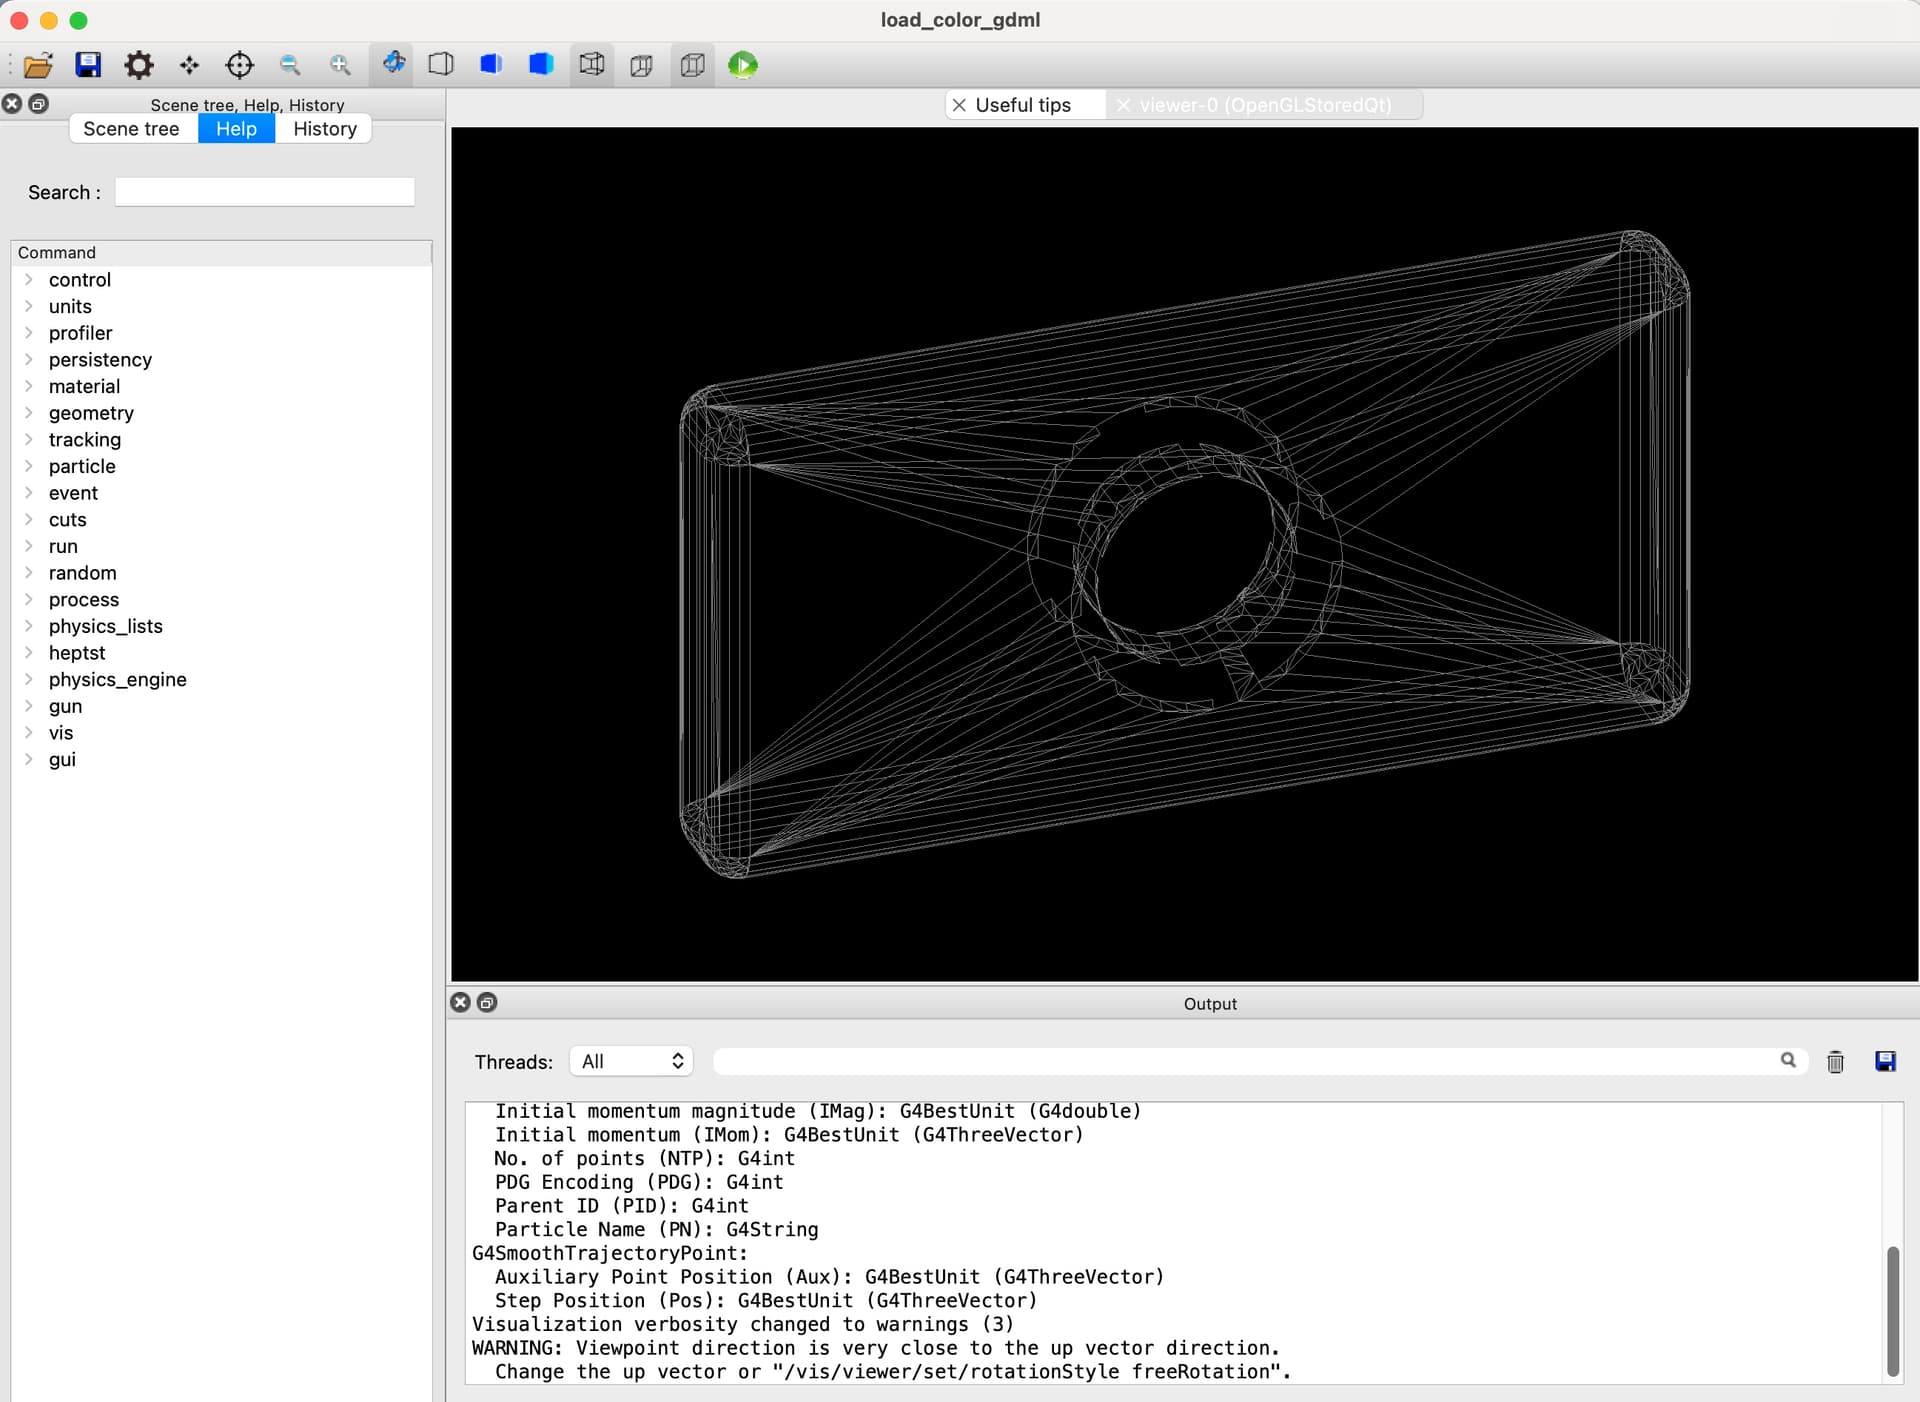Save viewer state with floppy disk icon
Viewport: 1920px width, 1402px height.
click(x=88, y=65)
